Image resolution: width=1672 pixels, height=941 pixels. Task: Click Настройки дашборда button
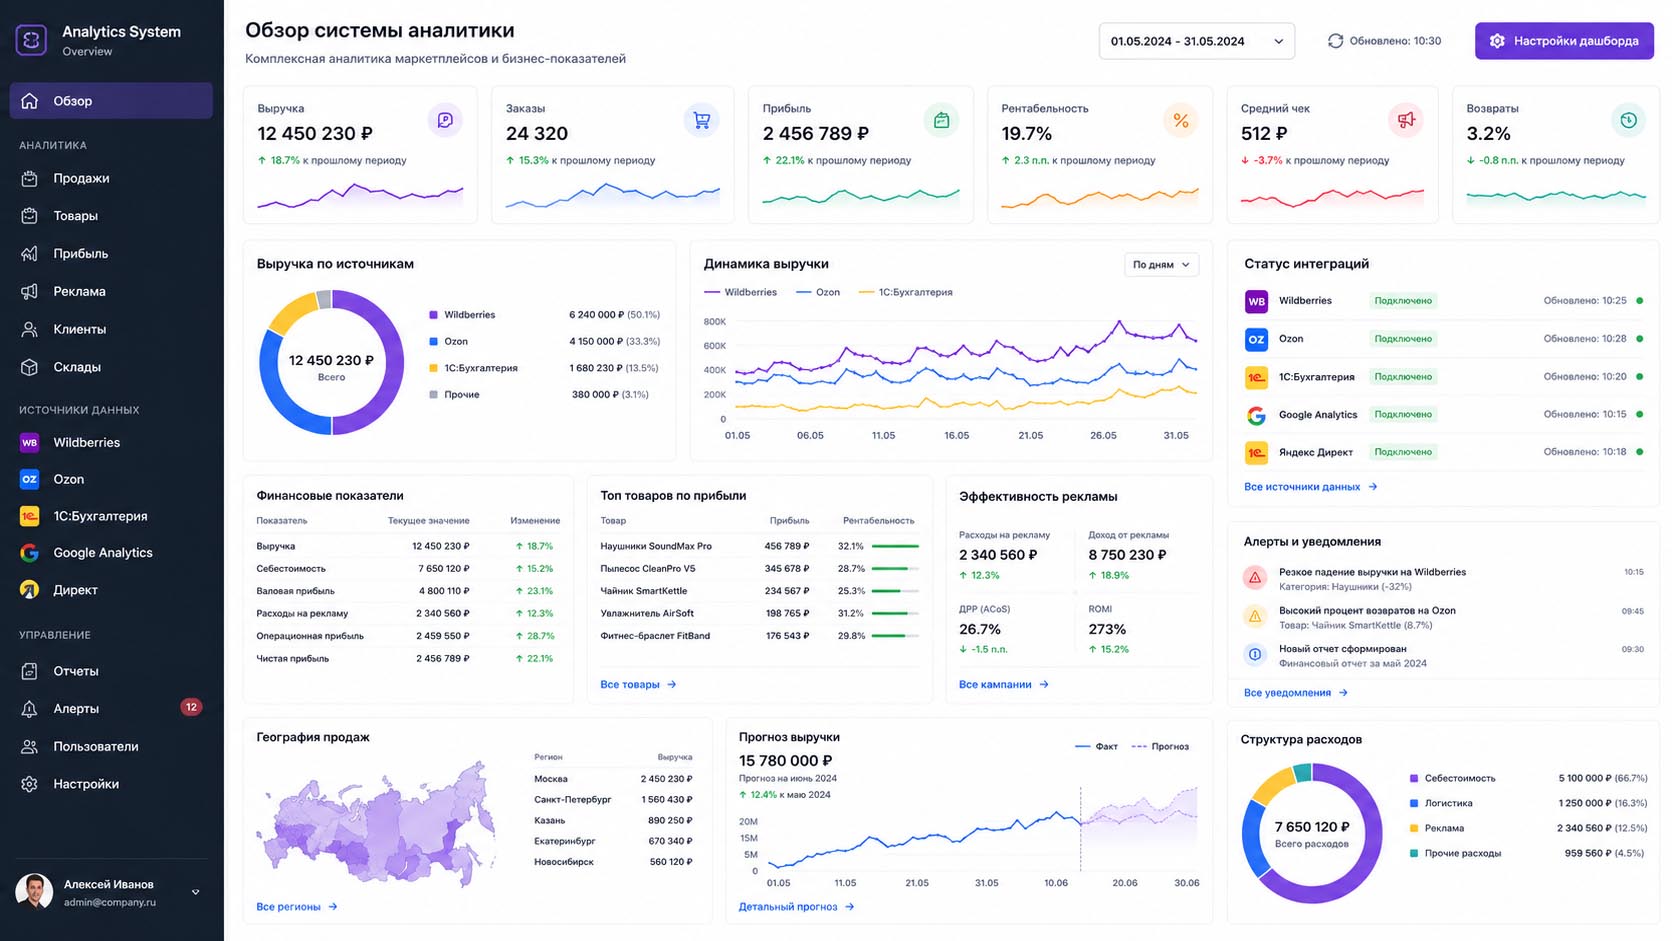point(1564,41)
